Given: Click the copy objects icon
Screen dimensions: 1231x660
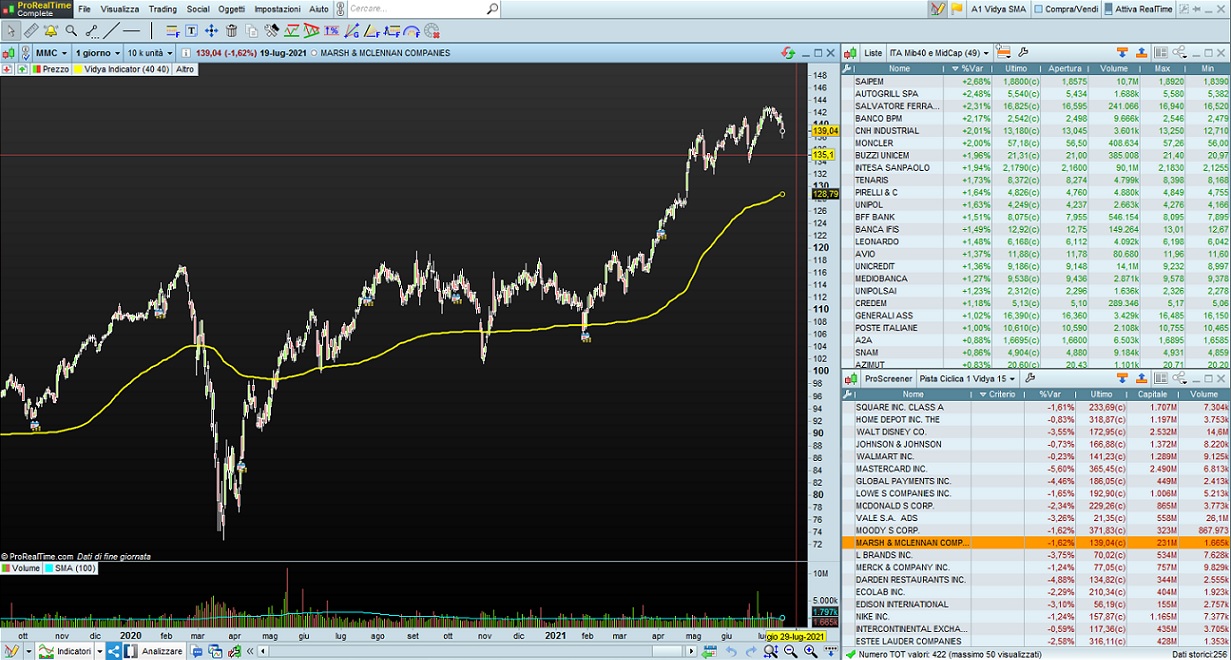Looking at the screenshot, I should coord(252,32).
